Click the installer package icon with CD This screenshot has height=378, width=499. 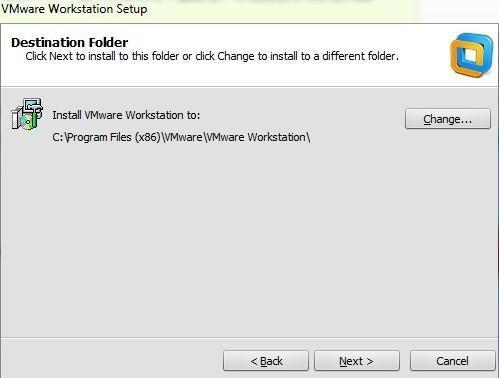pyautogui.click(x=27, y=114)
